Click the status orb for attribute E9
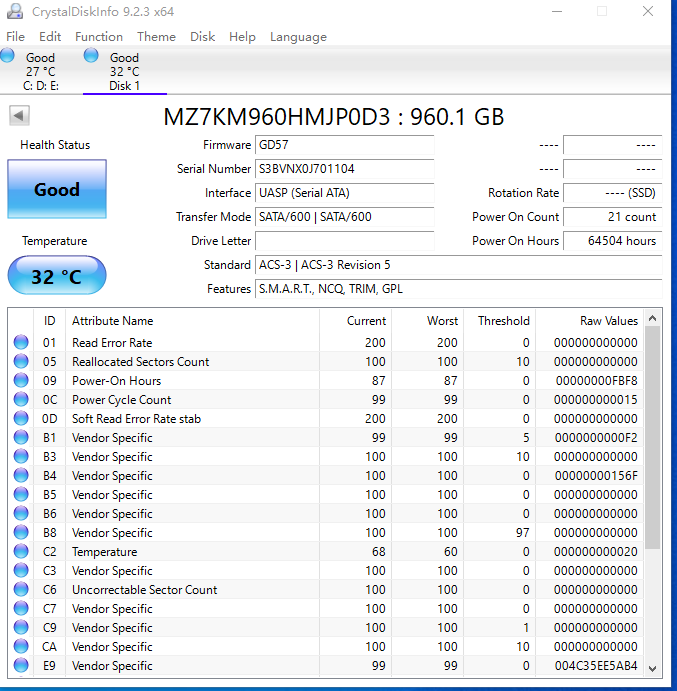This screenshot has height=691, width=677. pyautogui.click(x=21, y=665)
